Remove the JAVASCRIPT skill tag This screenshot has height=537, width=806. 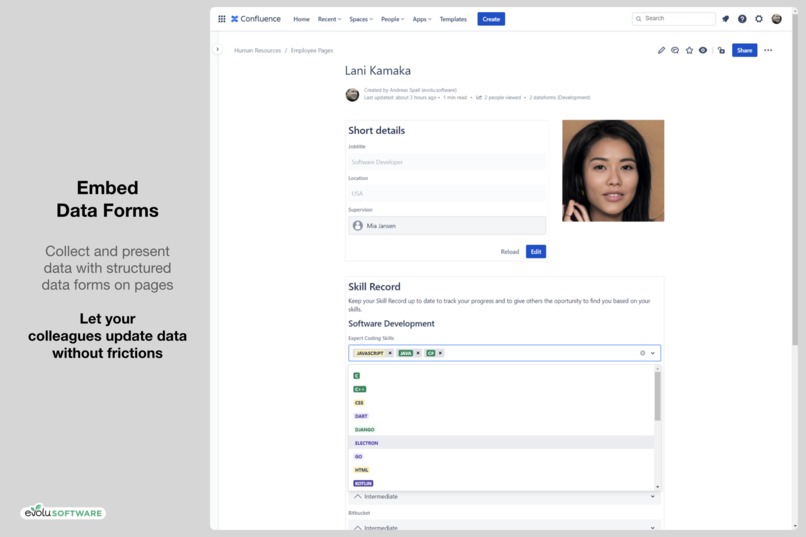pyautogui.click(x=390, y=353)
